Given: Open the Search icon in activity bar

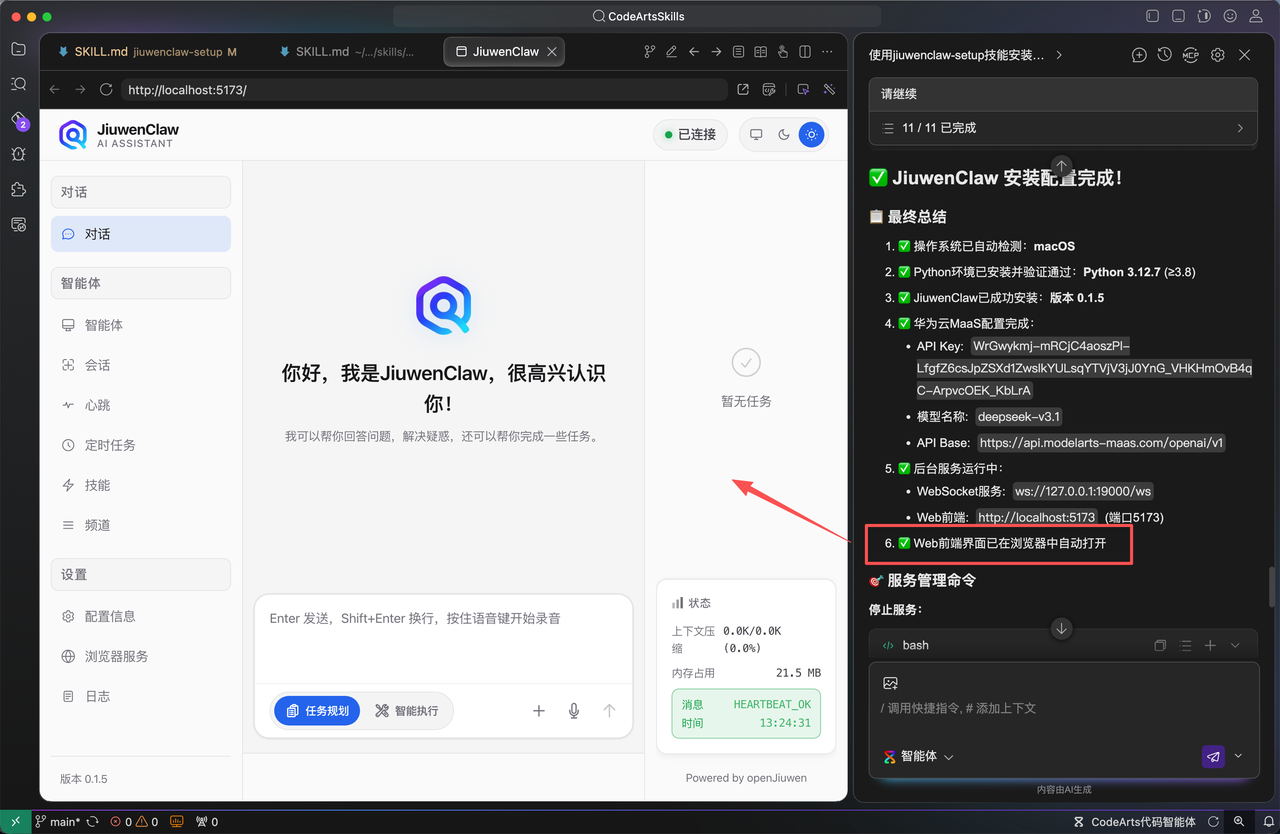Looking at the screenshot, I should [18, 84].
